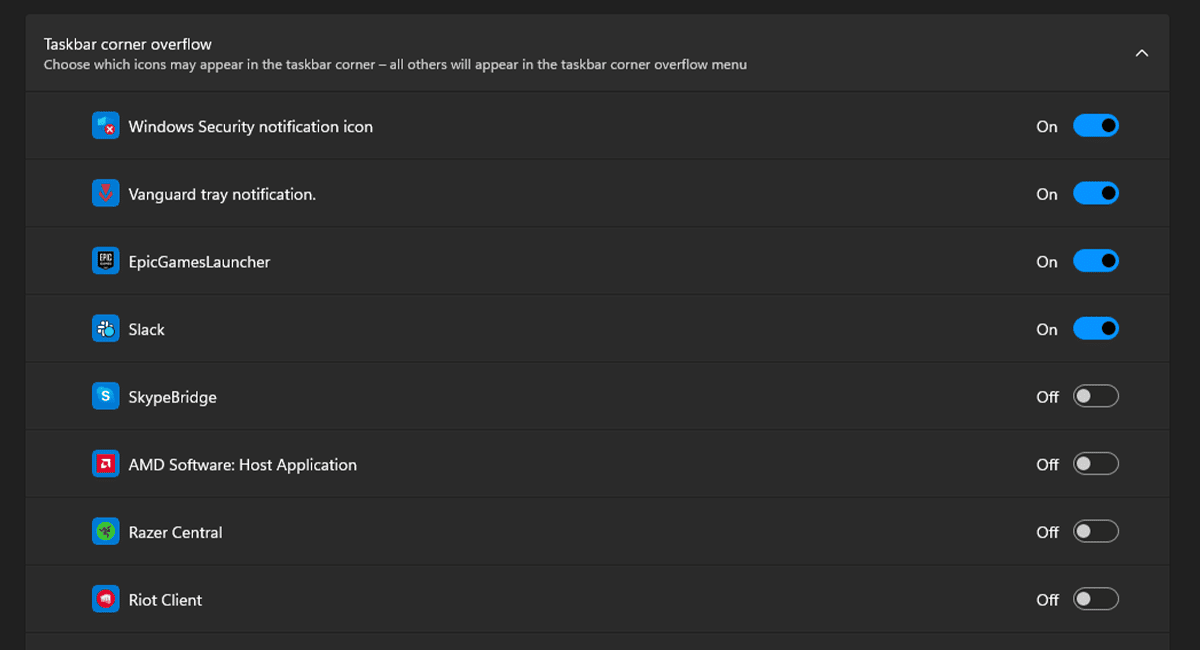This screenshot has height=650, width=1200.
Task: Click the Slack app icon
Action: point(105,328)
